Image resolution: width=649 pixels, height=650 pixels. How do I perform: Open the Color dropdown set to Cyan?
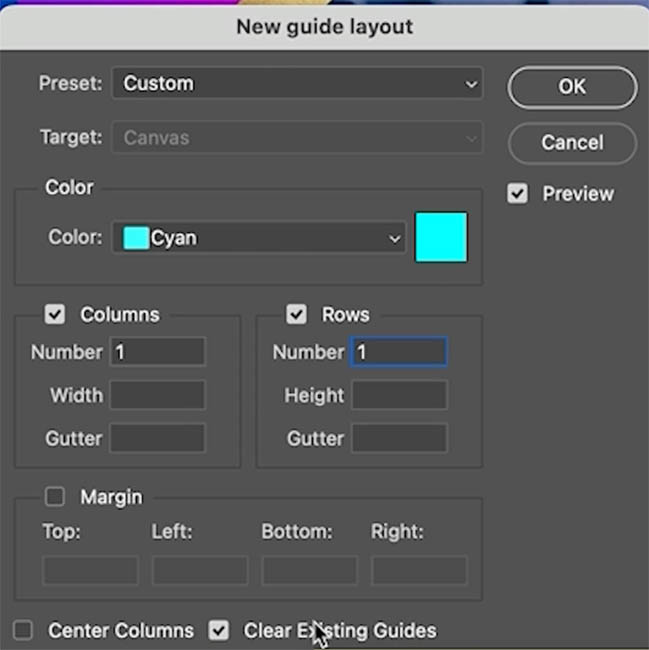coord(259,238)
